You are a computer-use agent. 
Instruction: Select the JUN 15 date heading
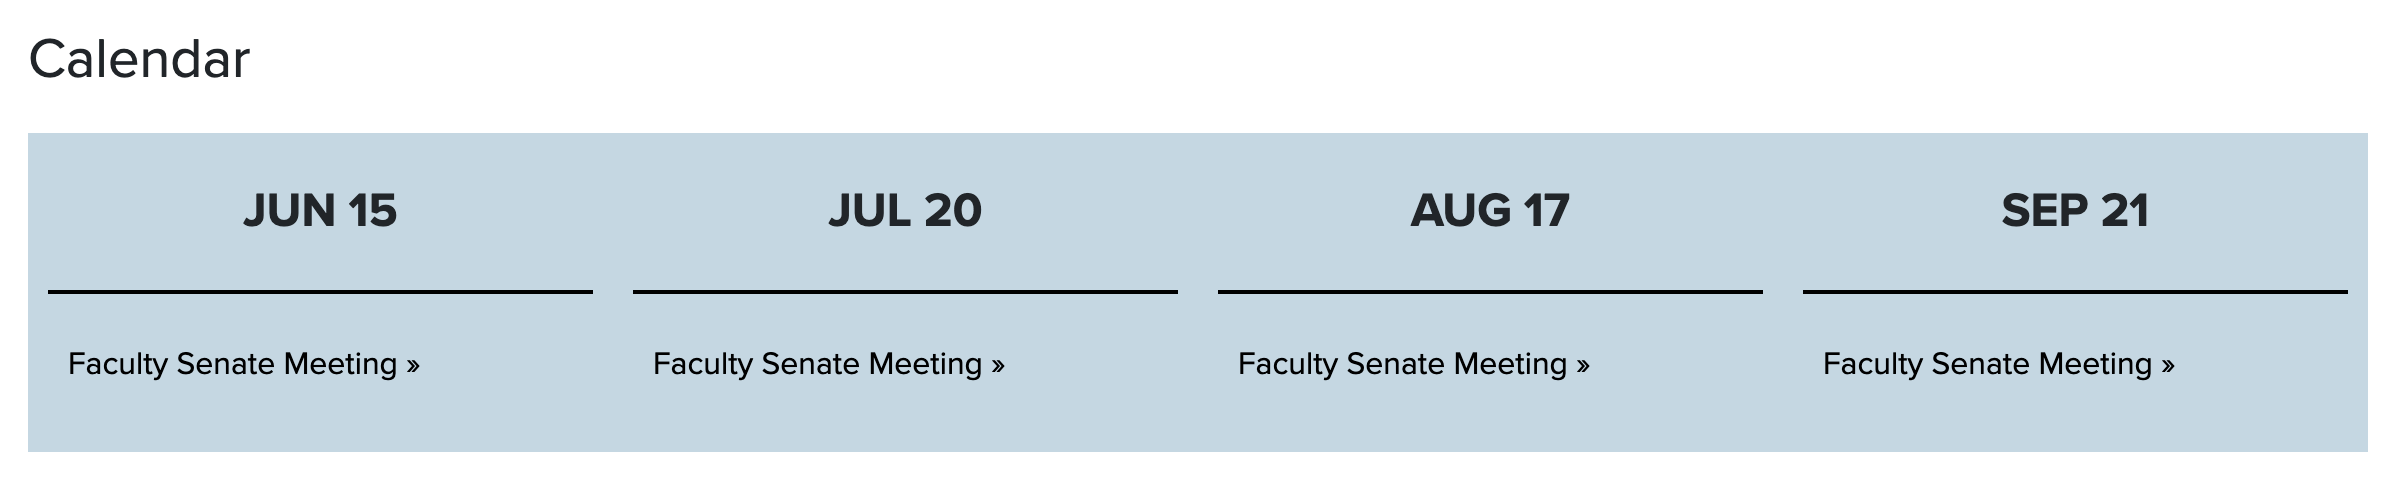(x=320, y=211)
